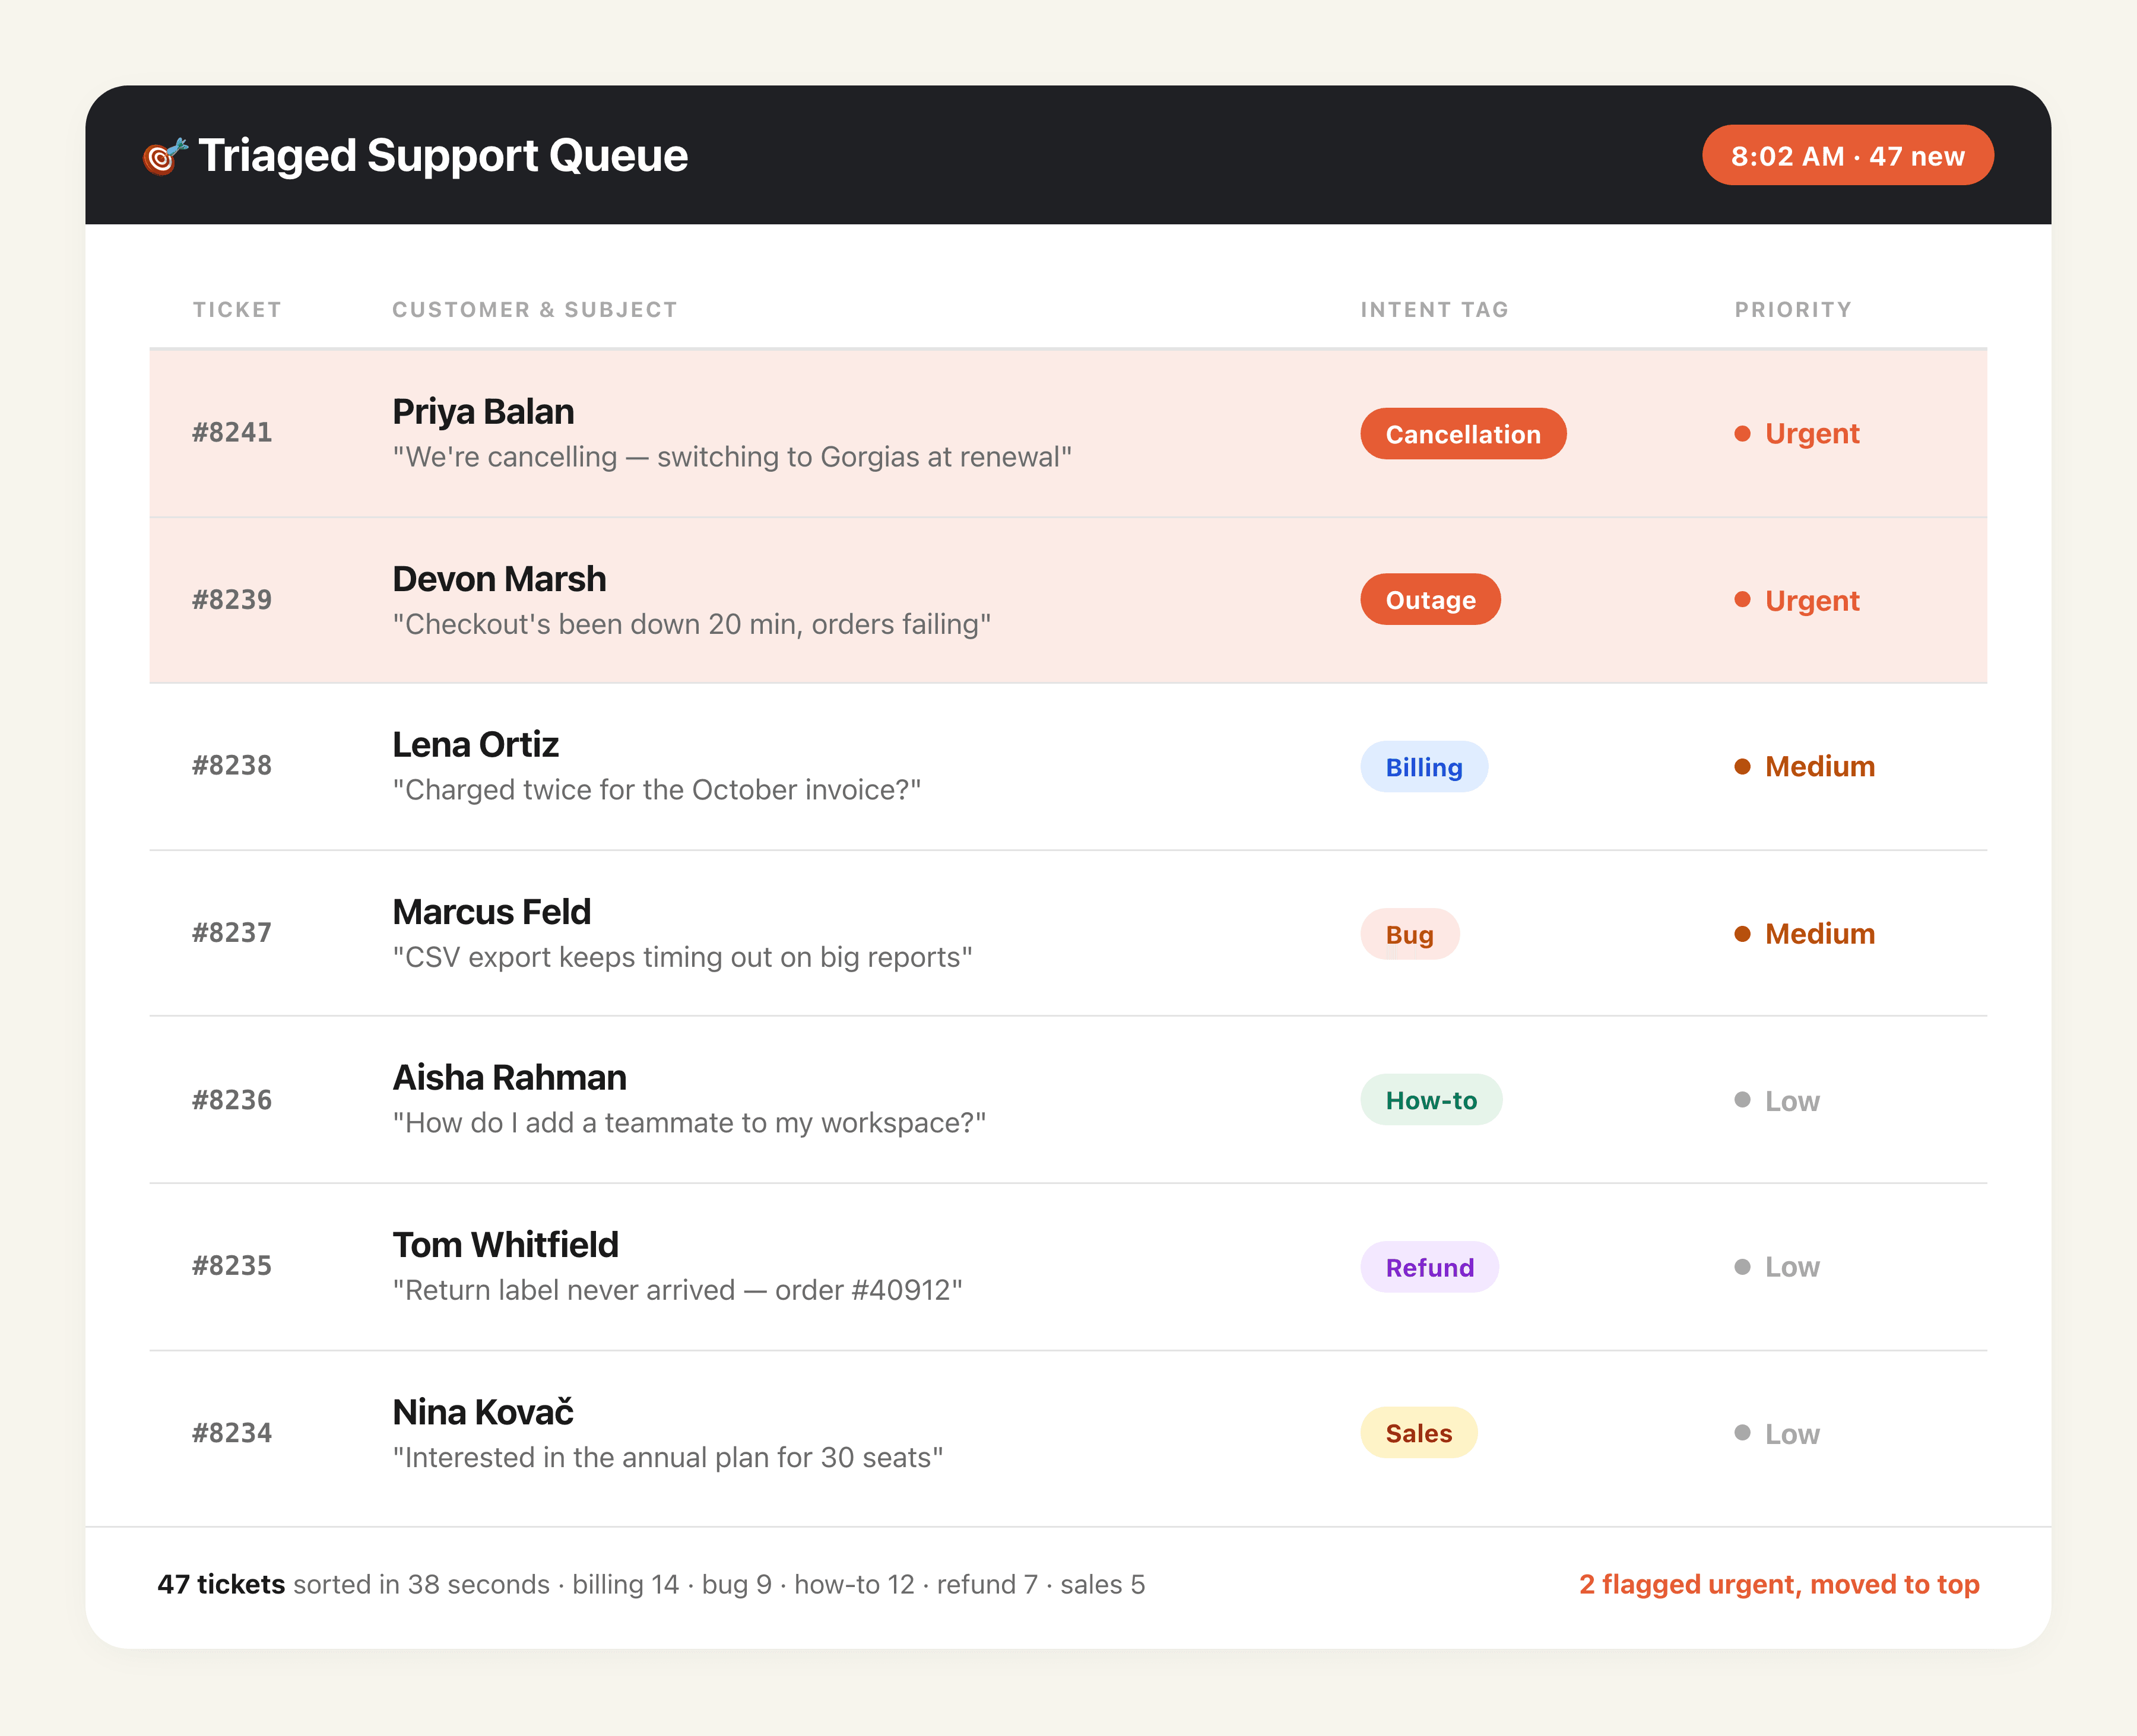Click subject "Checkout's been down 20 min"
2137x1736 pixels.
coord(692,624)
